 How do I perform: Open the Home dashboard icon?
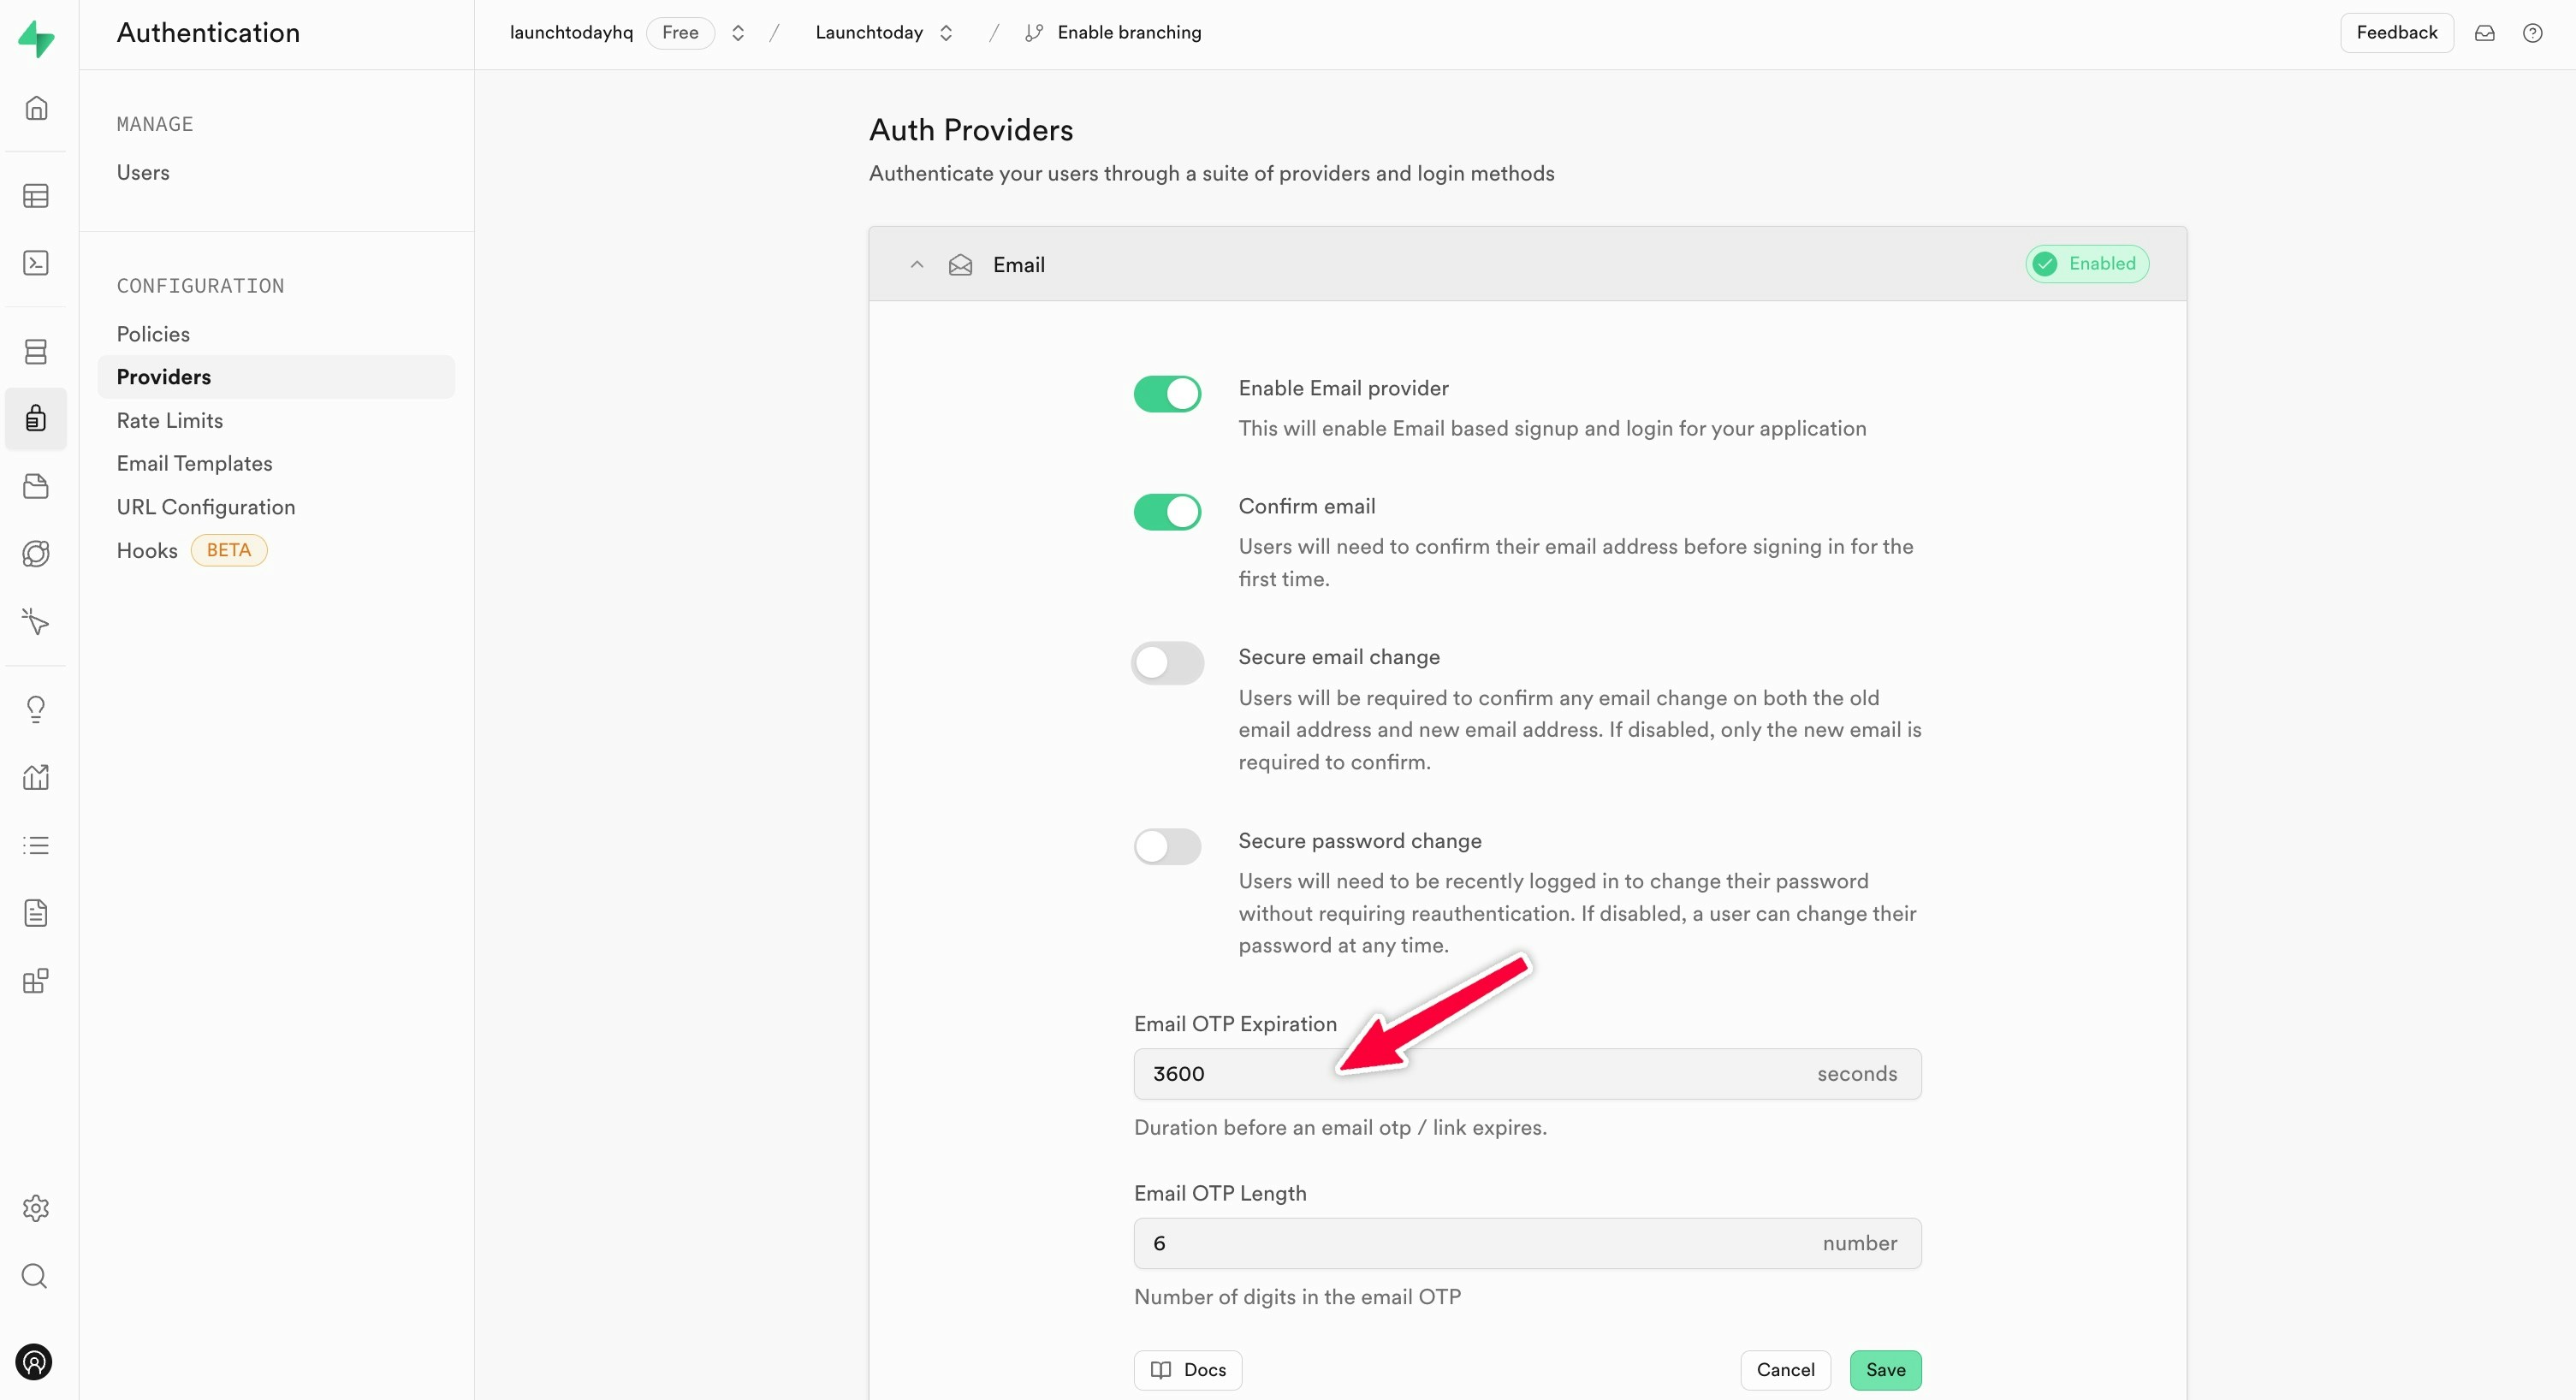pos(36,107)
